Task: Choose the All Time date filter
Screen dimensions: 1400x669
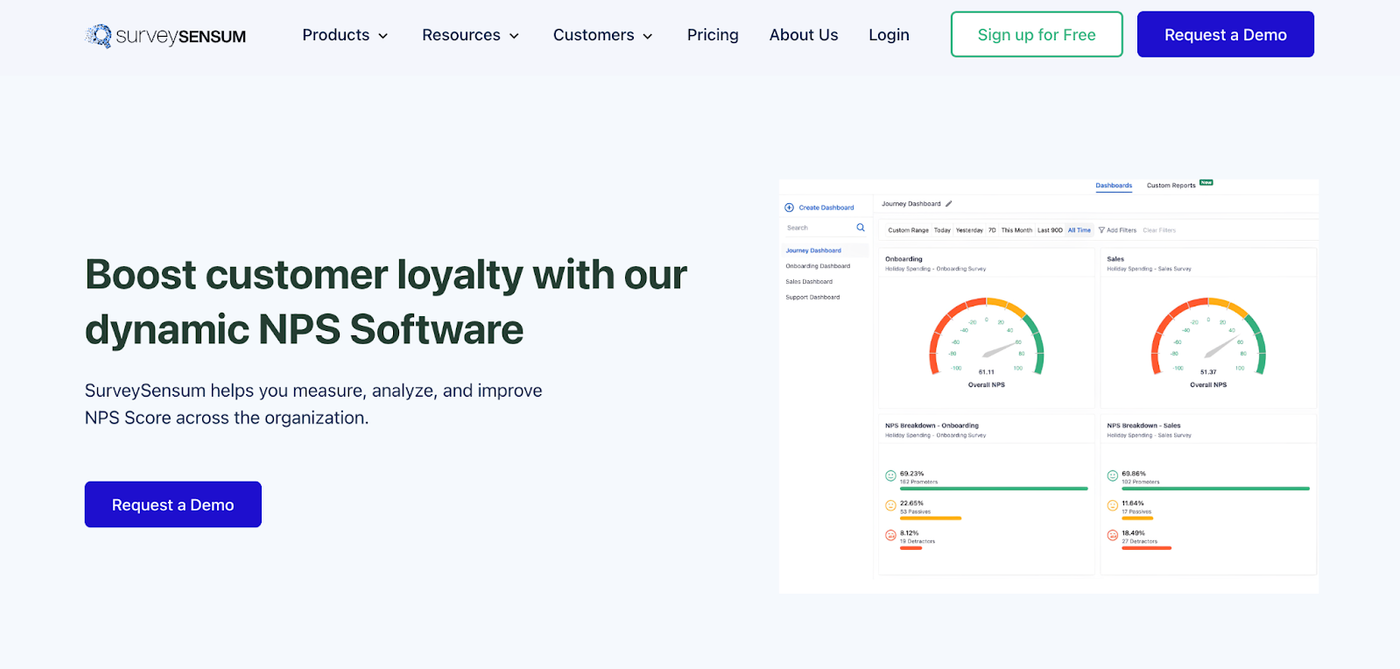Action: click(1079, 230)
